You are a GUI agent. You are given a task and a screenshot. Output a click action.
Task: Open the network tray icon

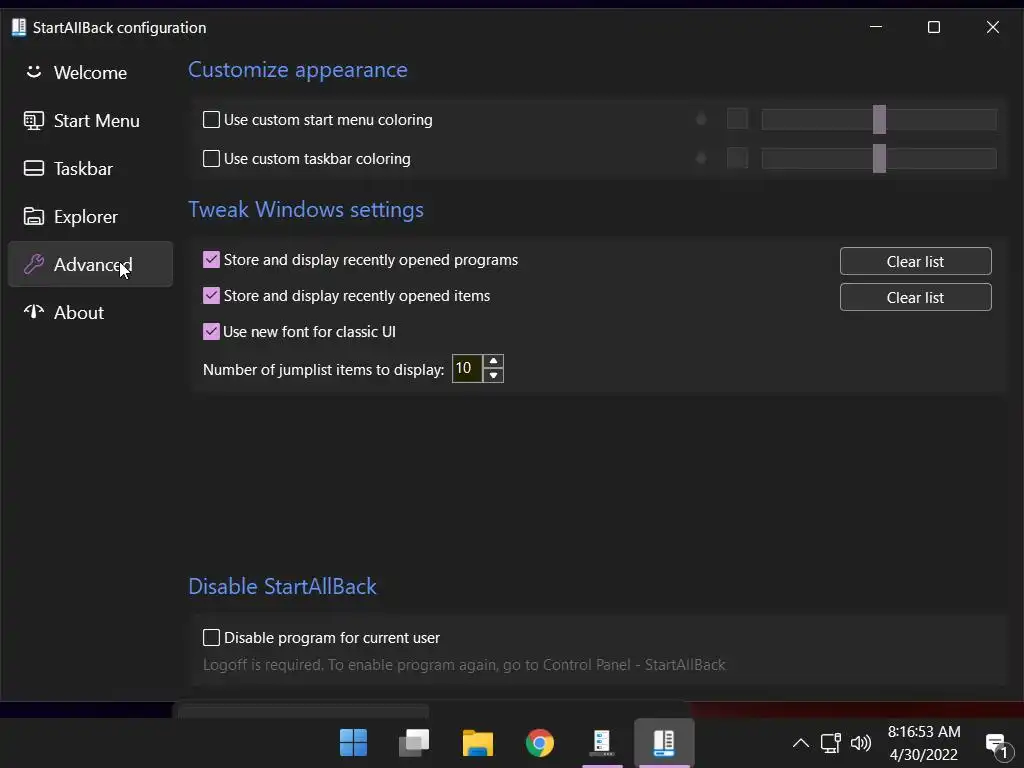(x=831, y=743)
